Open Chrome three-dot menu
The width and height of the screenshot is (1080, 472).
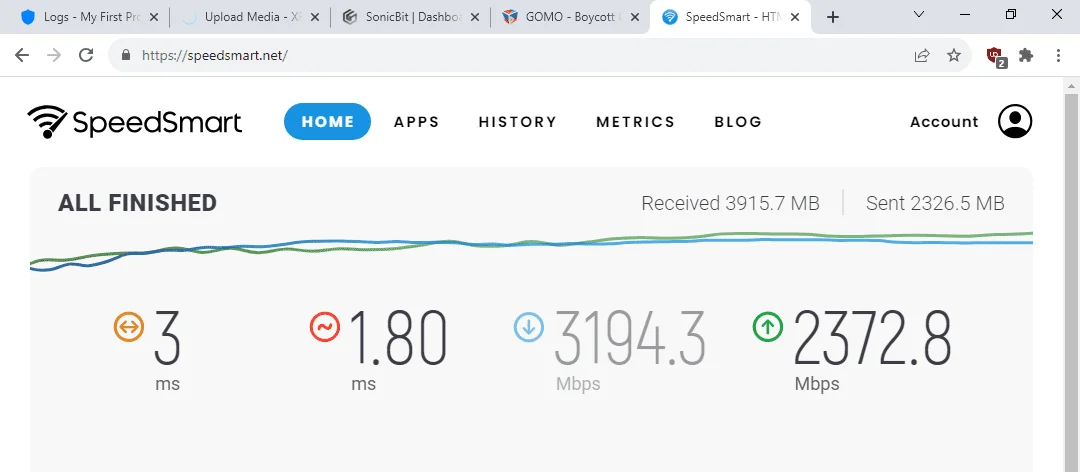[x=1059, y=55]
